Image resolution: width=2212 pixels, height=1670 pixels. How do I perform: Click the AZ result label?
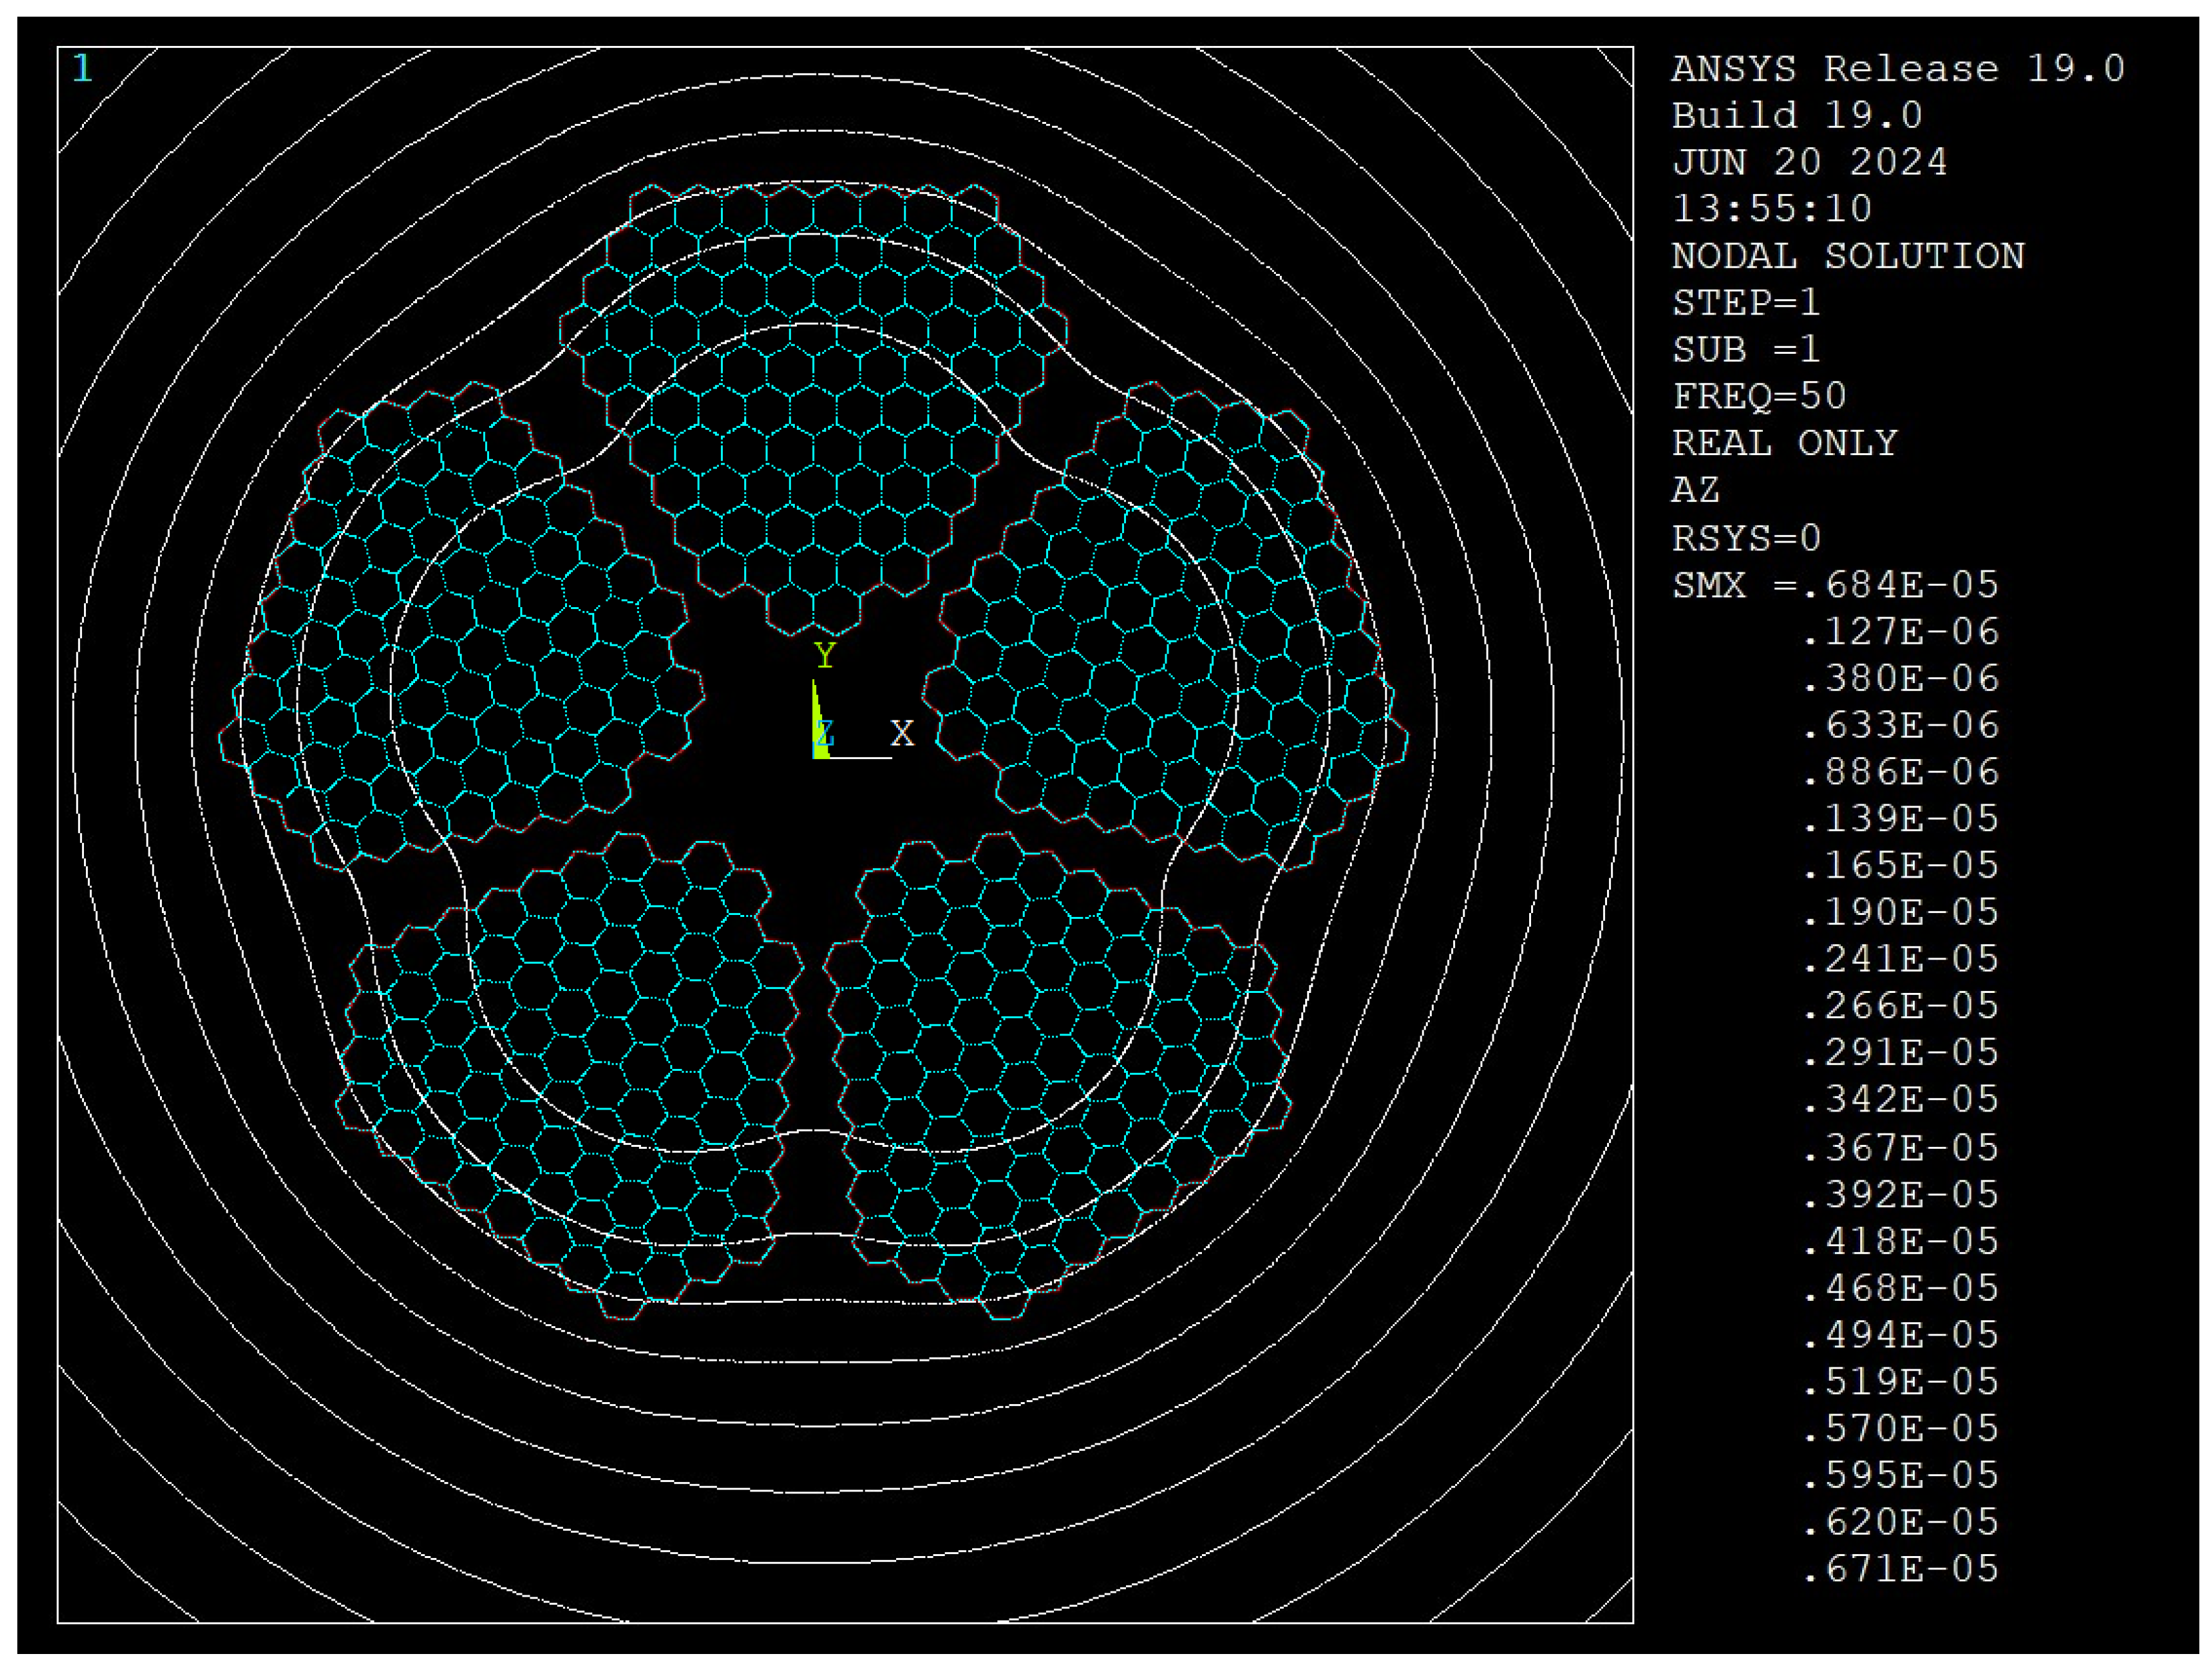[1695, 490]
